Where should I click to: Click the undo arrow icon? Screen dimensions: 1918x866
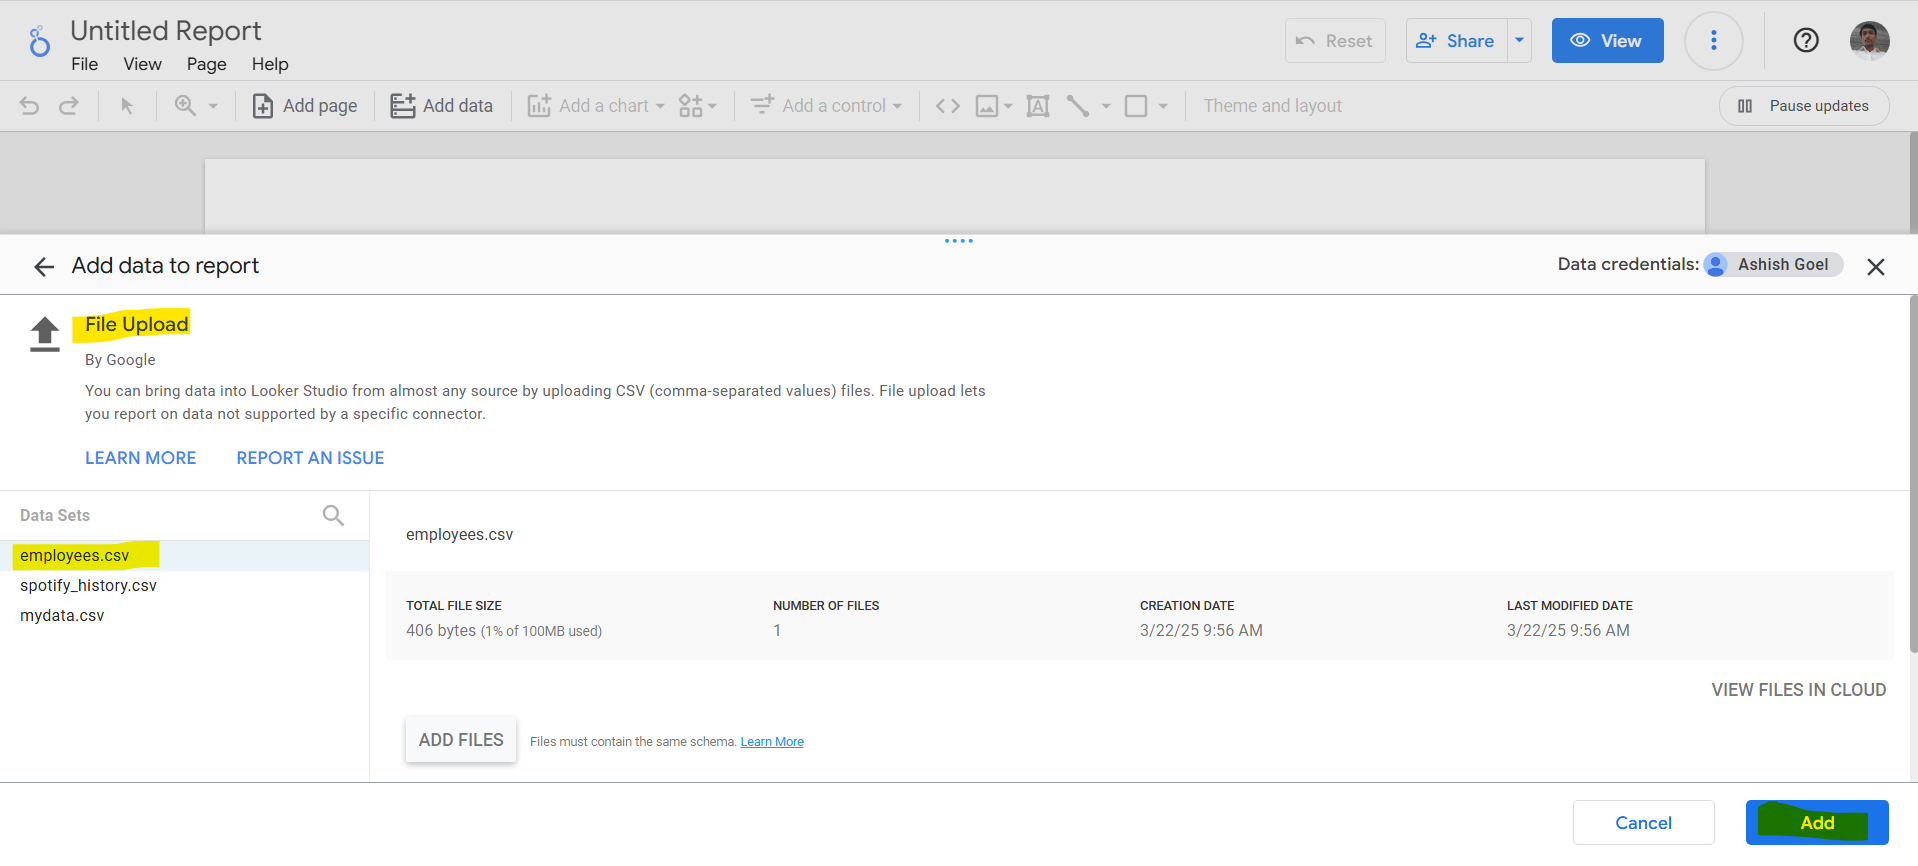pyautogui.click(x=29, y=106)
